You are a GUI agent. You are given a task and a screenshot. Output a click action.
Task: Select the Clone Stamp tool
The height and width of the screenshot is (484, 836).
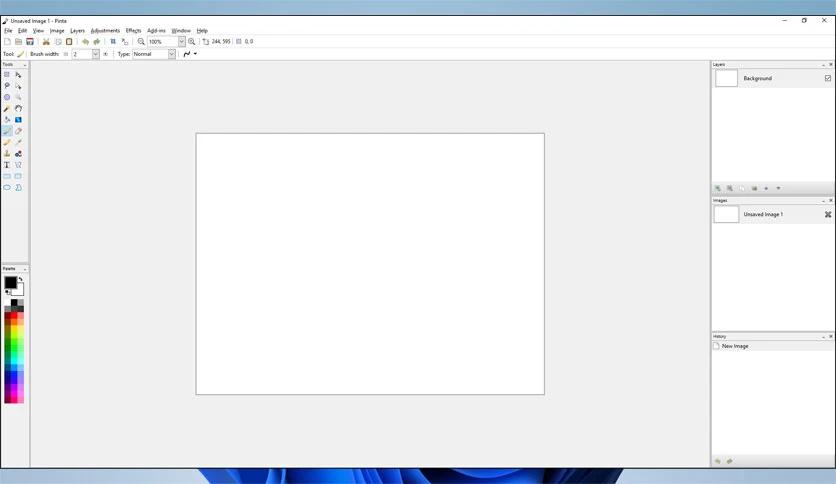click(x=7, y=154)
